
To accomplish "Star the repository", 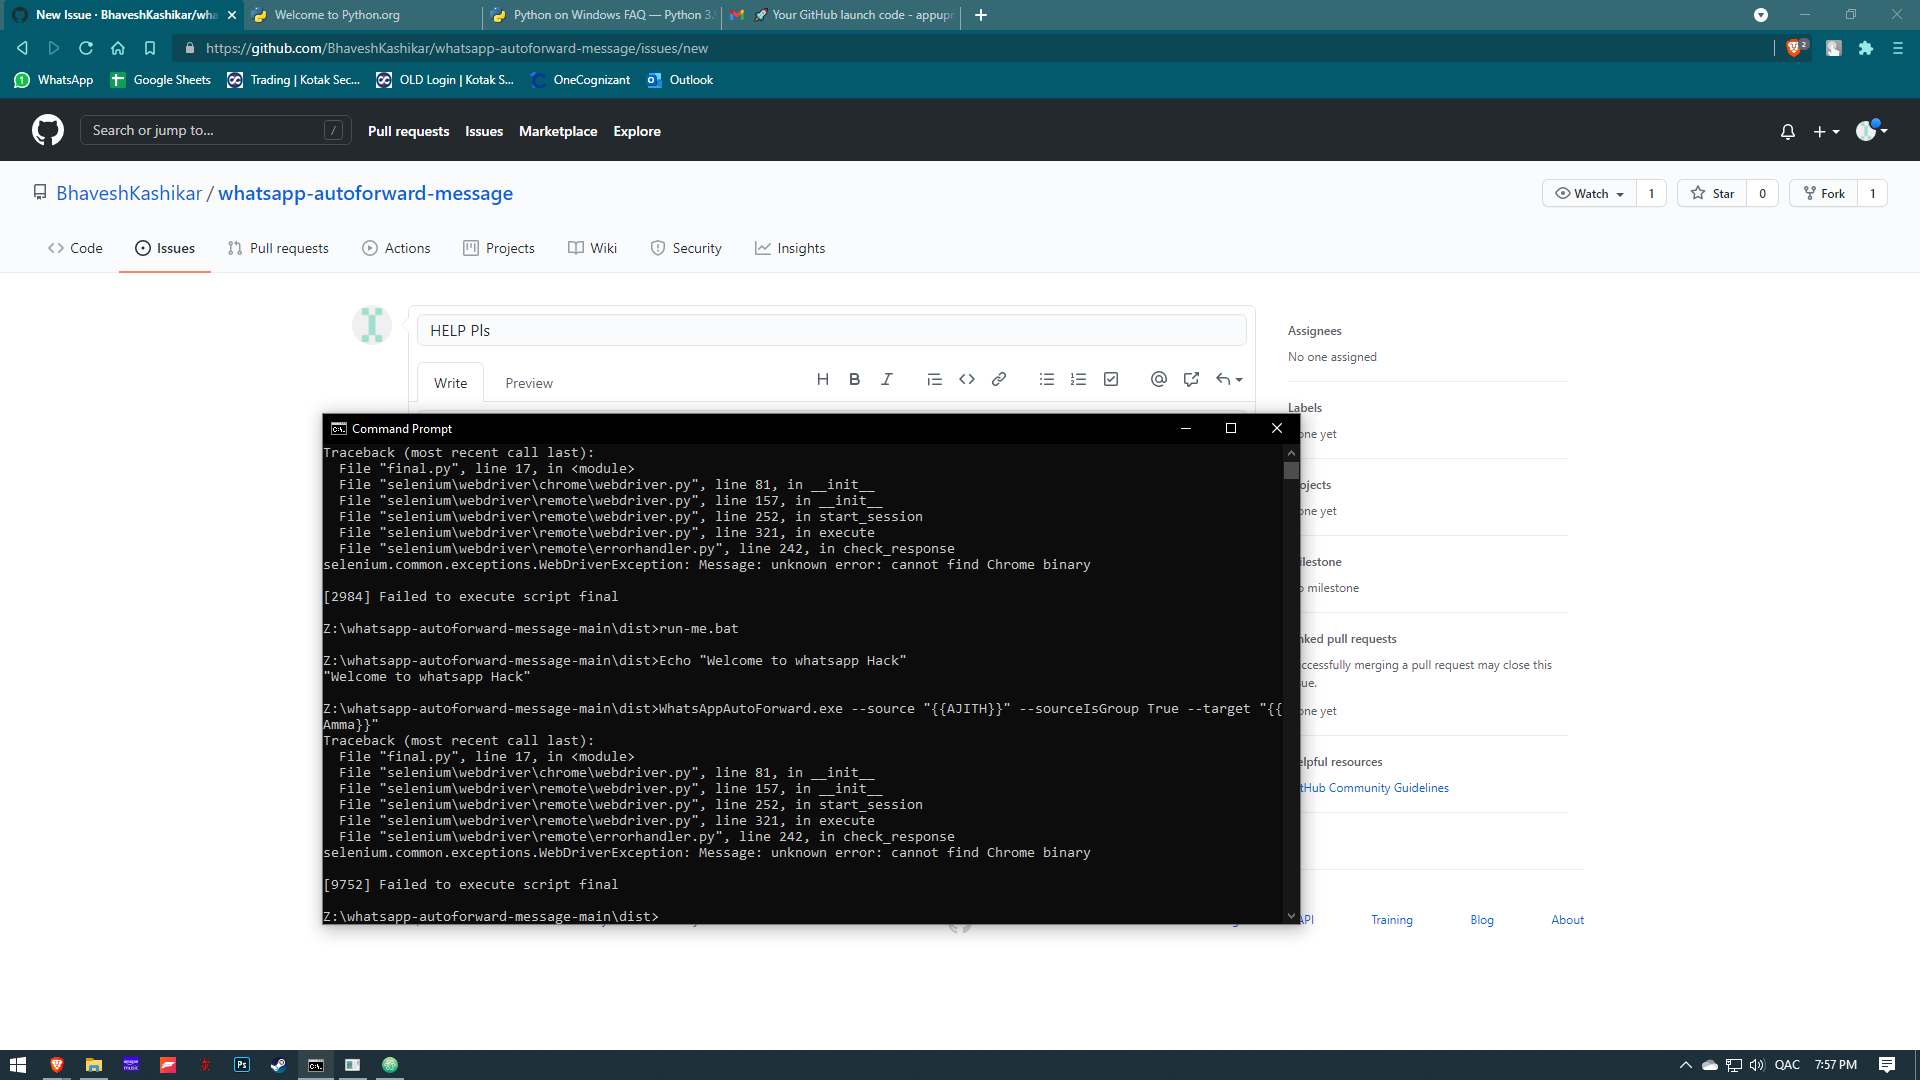I will pos(1713,193).
